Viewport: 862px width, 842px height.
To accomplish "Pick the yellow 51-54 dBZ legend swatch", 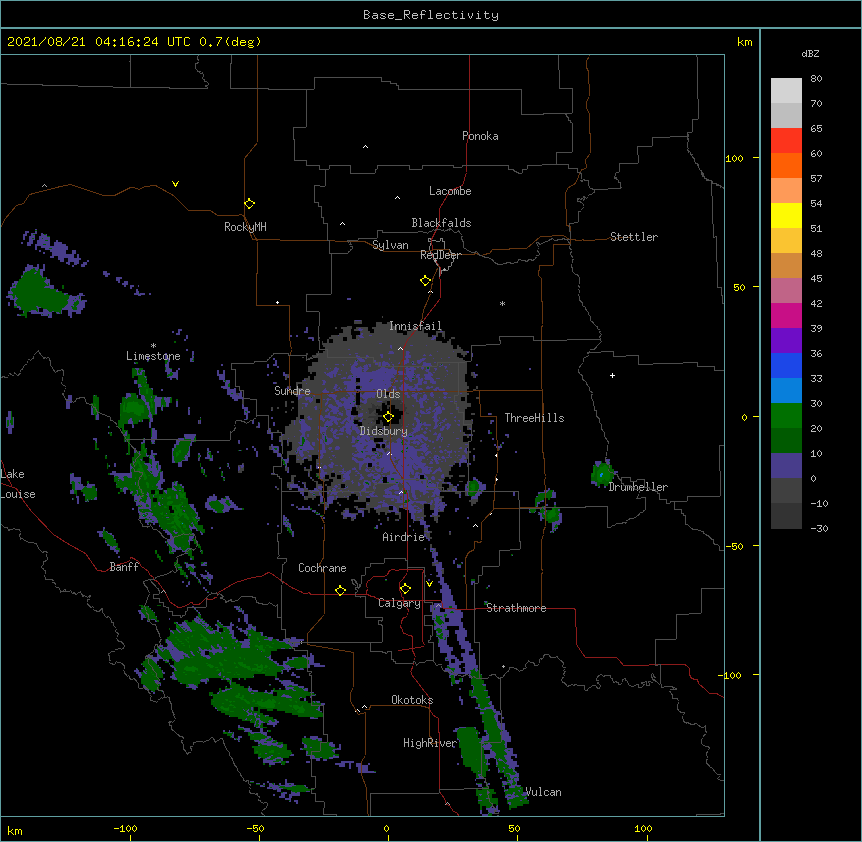I will [x=786, y=215].
